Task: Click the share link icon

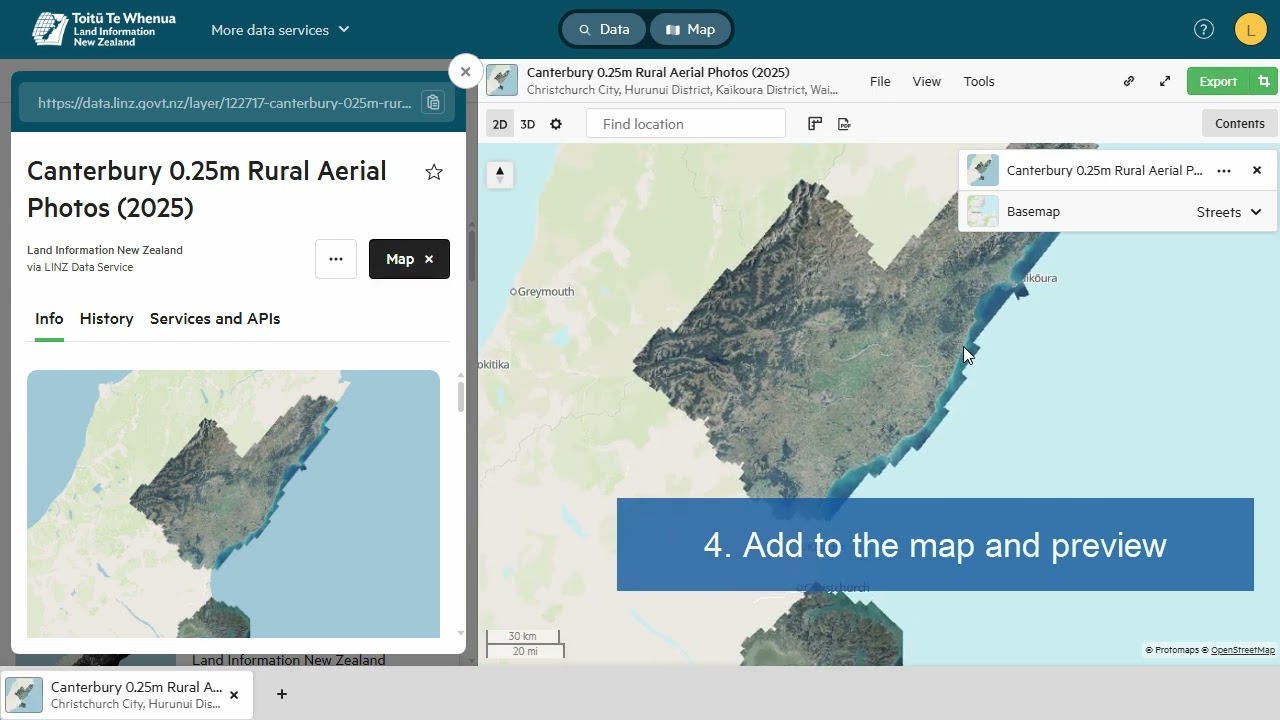Action: [x=1129, y=82]
